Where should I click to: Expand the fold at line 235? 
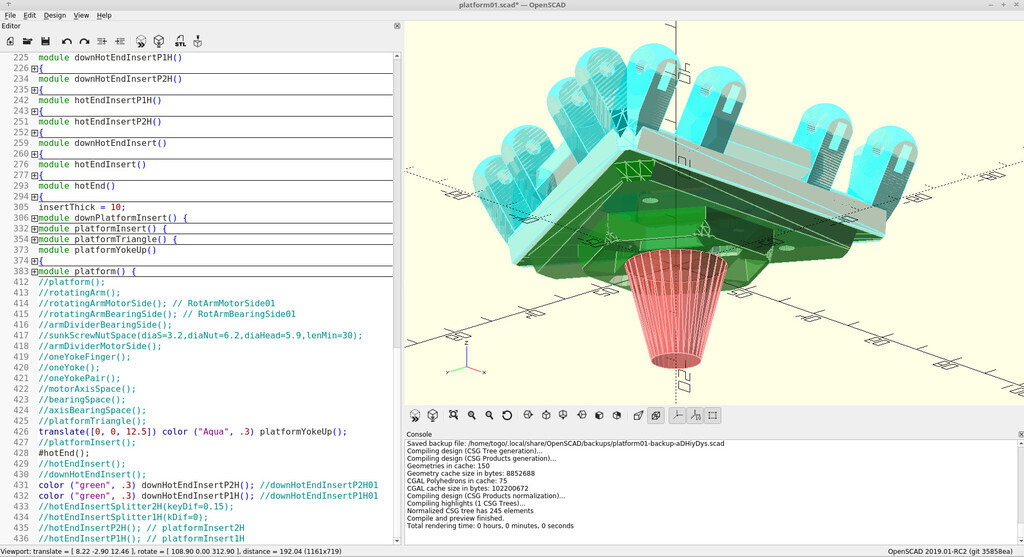(x=35, y=90)
